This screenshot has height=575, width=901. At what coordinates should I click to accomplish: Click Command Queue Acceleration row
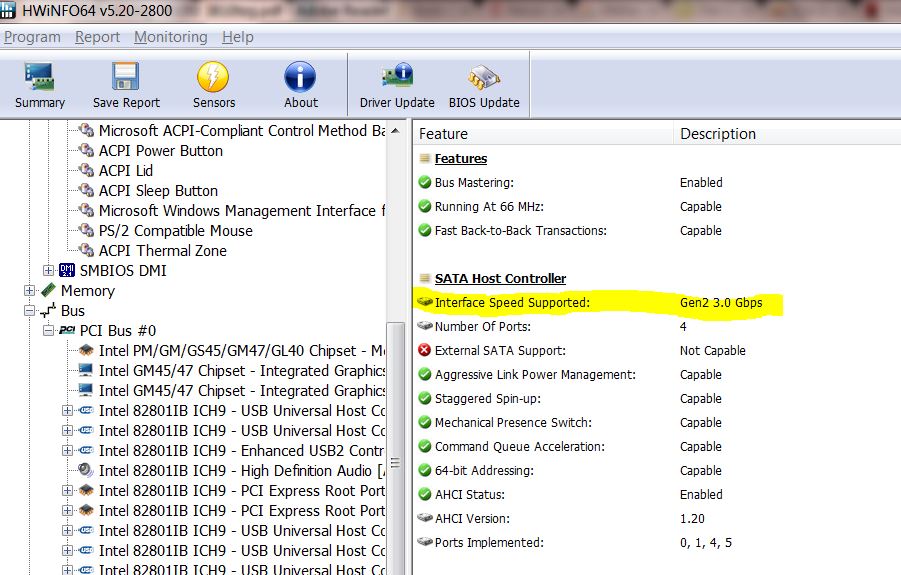tap(655, 446)
